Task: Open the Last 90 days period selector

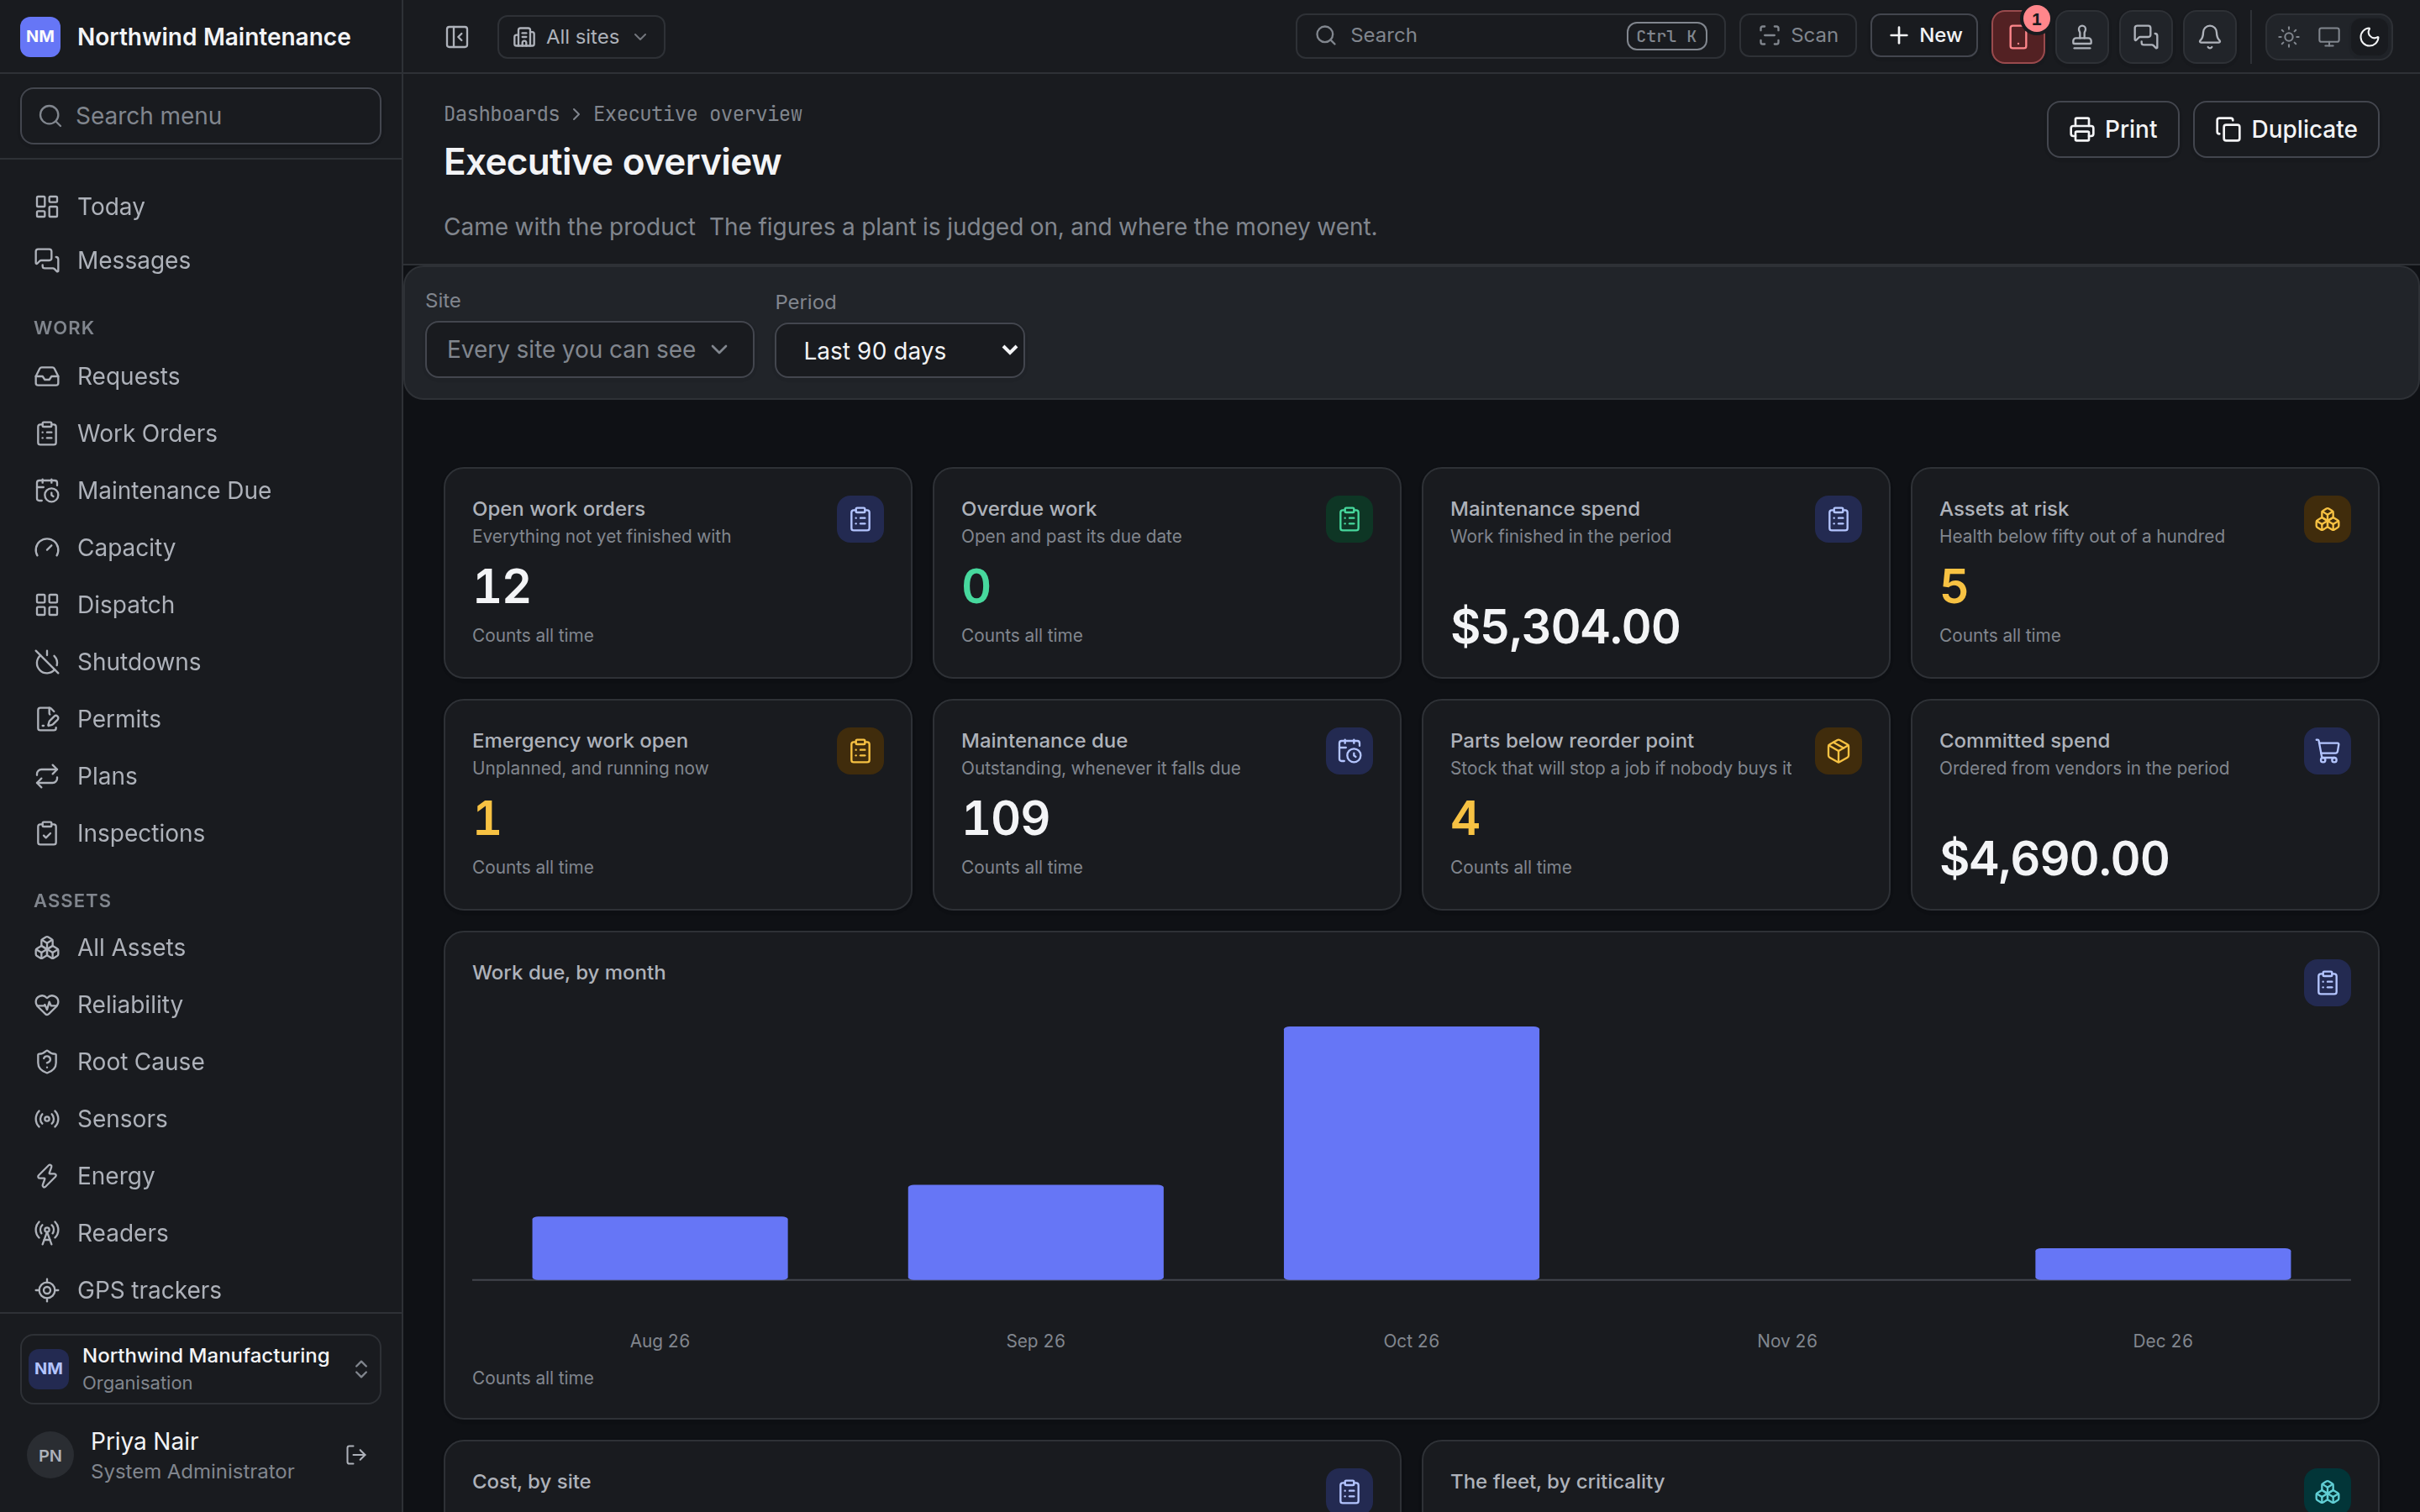Action: click(899, 350)
